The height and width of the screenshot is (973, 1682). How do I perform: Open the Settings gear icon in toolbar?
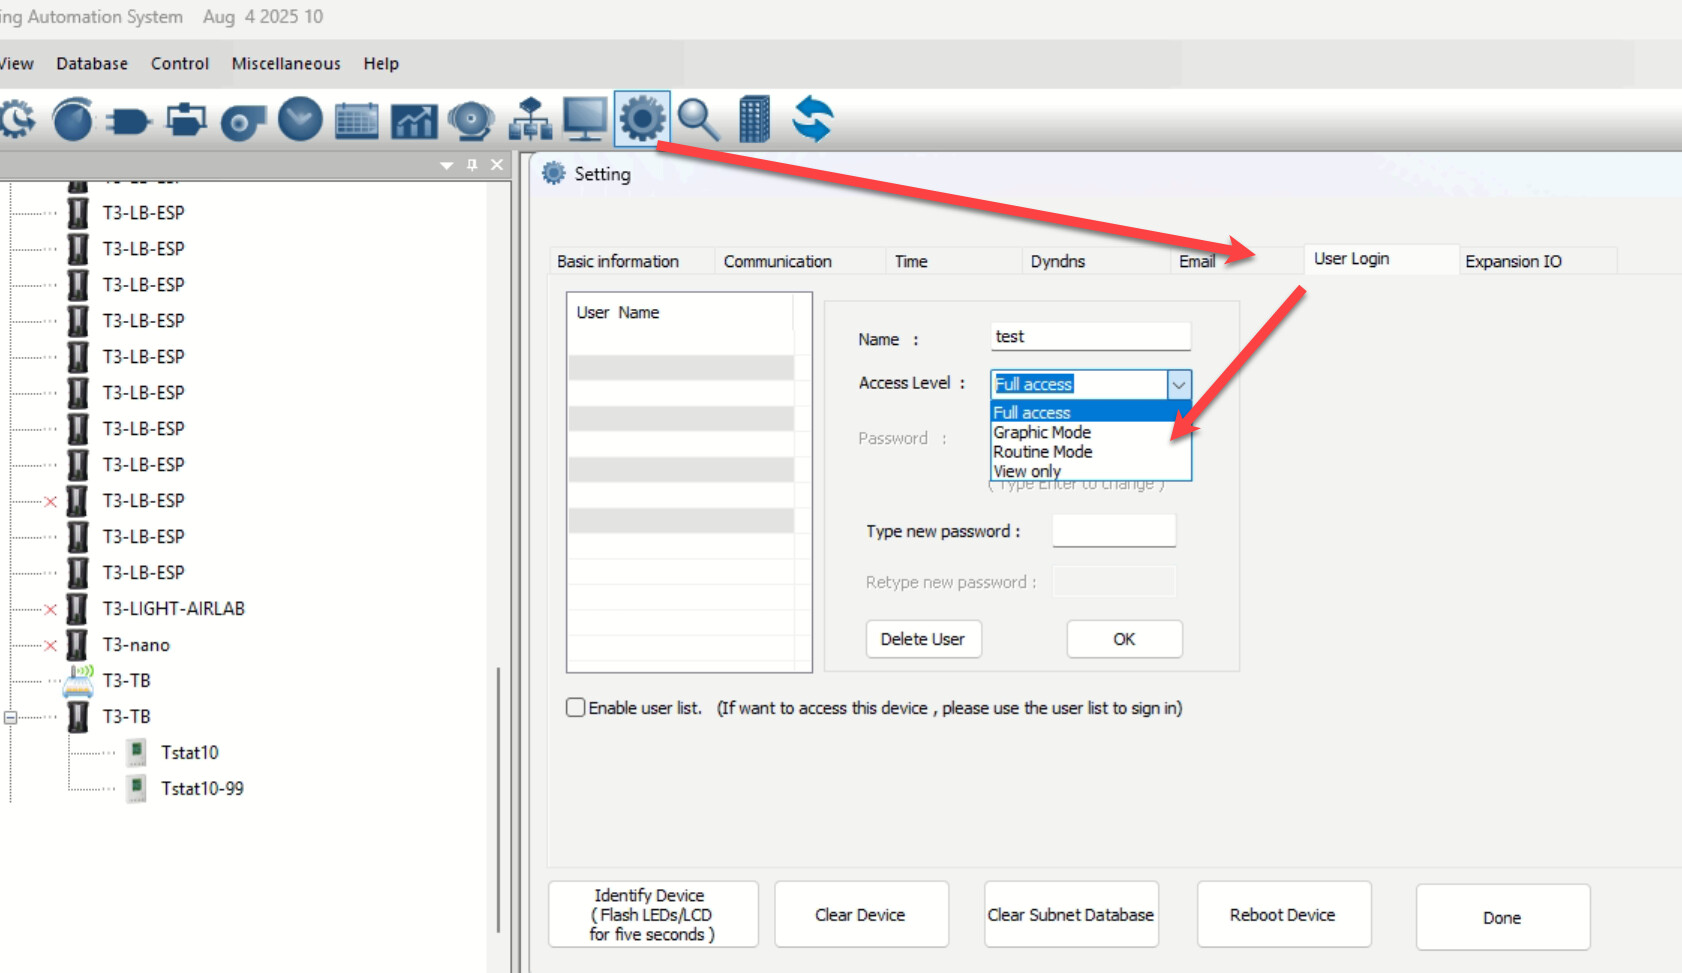641,119
